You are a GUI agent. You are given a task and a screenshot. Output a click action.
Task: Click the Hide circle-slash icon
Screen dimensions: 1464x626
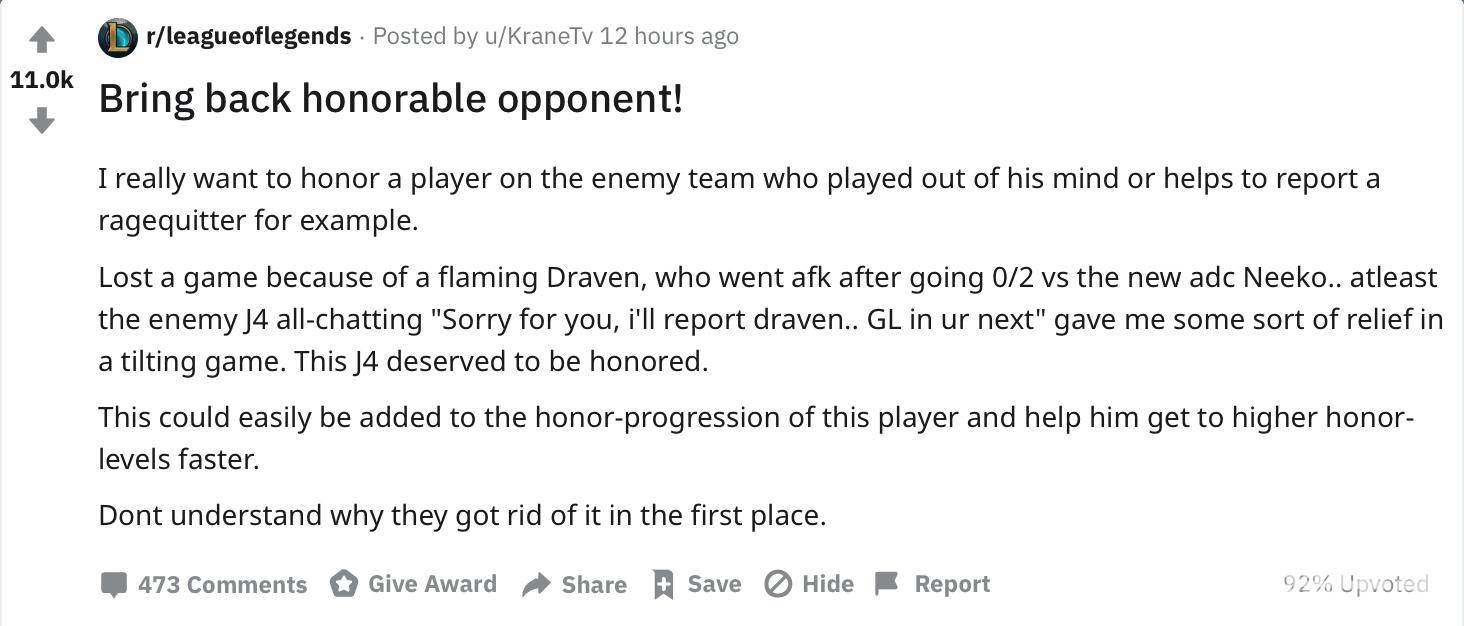(778, 584)
